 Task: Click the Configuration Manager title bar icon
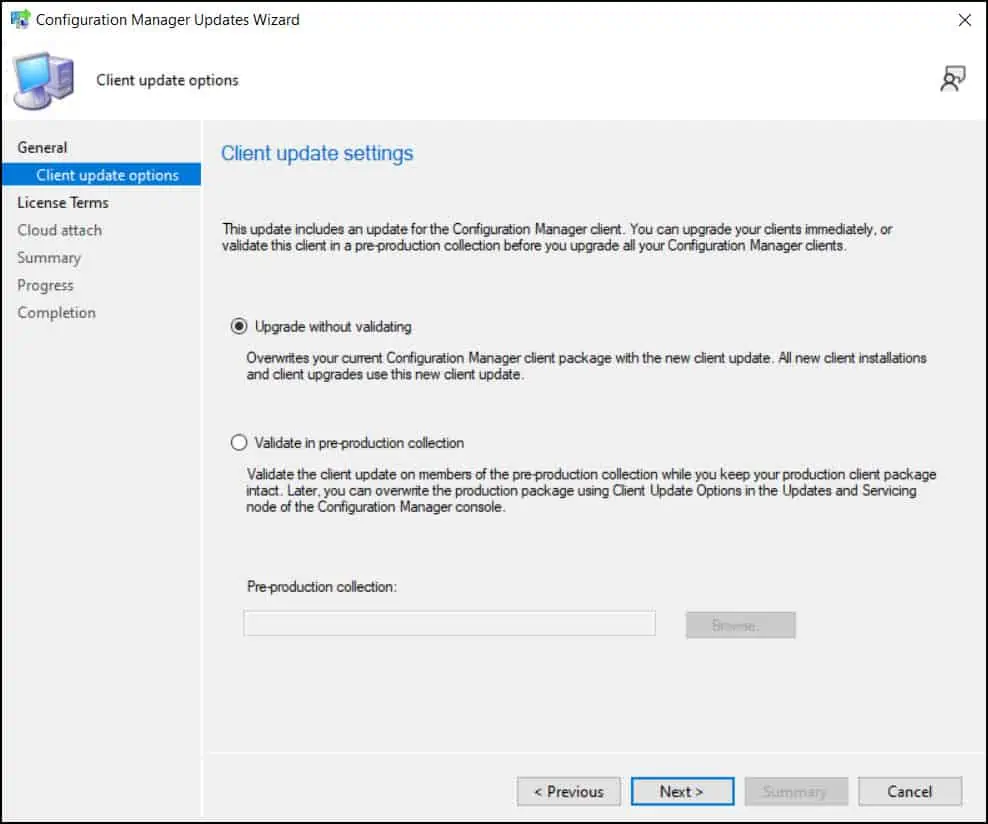[x=20, y=20]
